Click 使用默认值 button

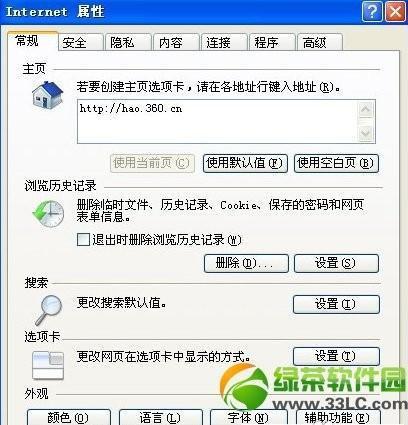245,163
